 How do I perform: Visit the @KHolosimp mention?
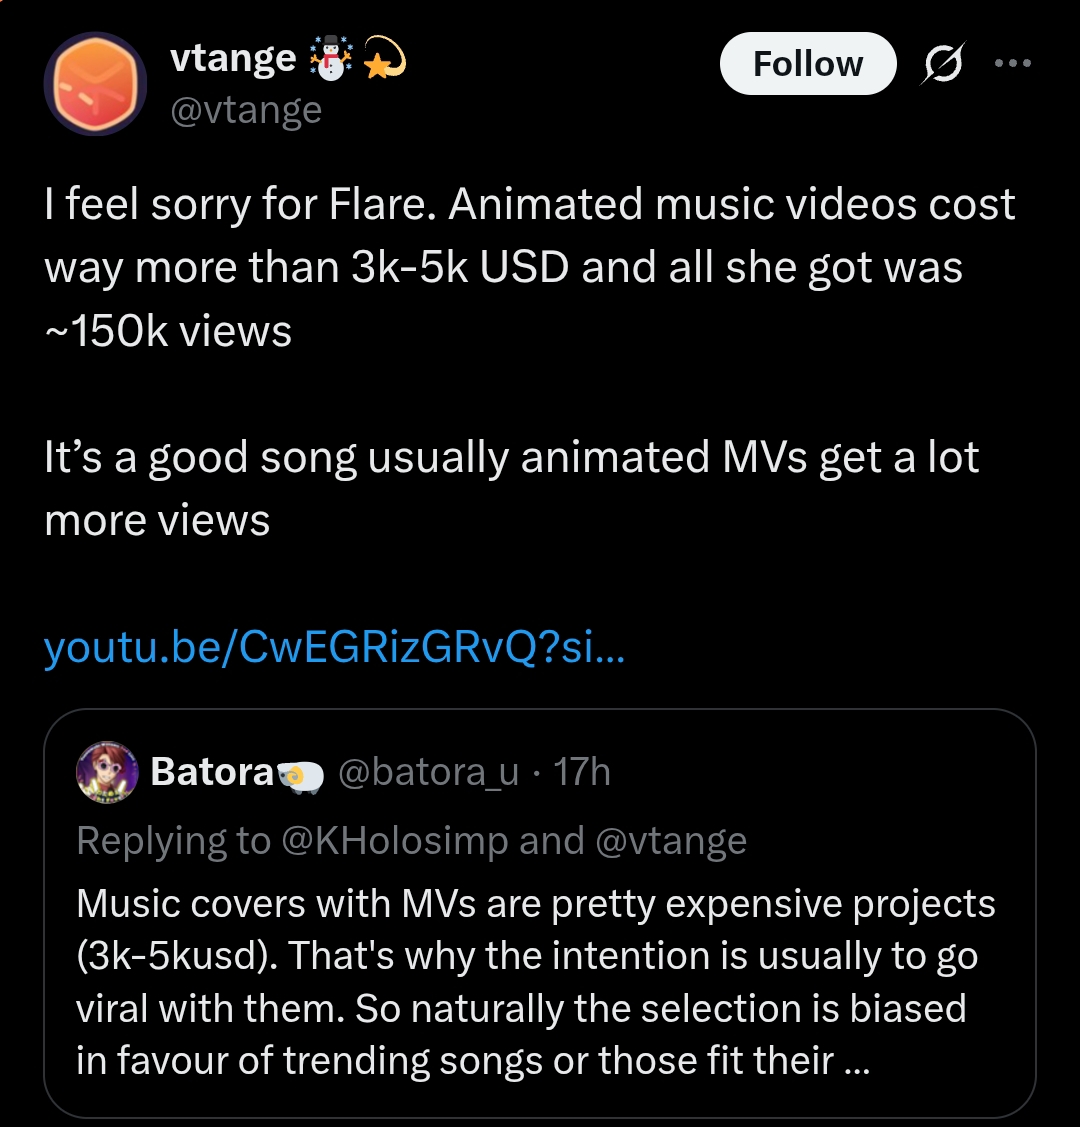tap(397, 841)
